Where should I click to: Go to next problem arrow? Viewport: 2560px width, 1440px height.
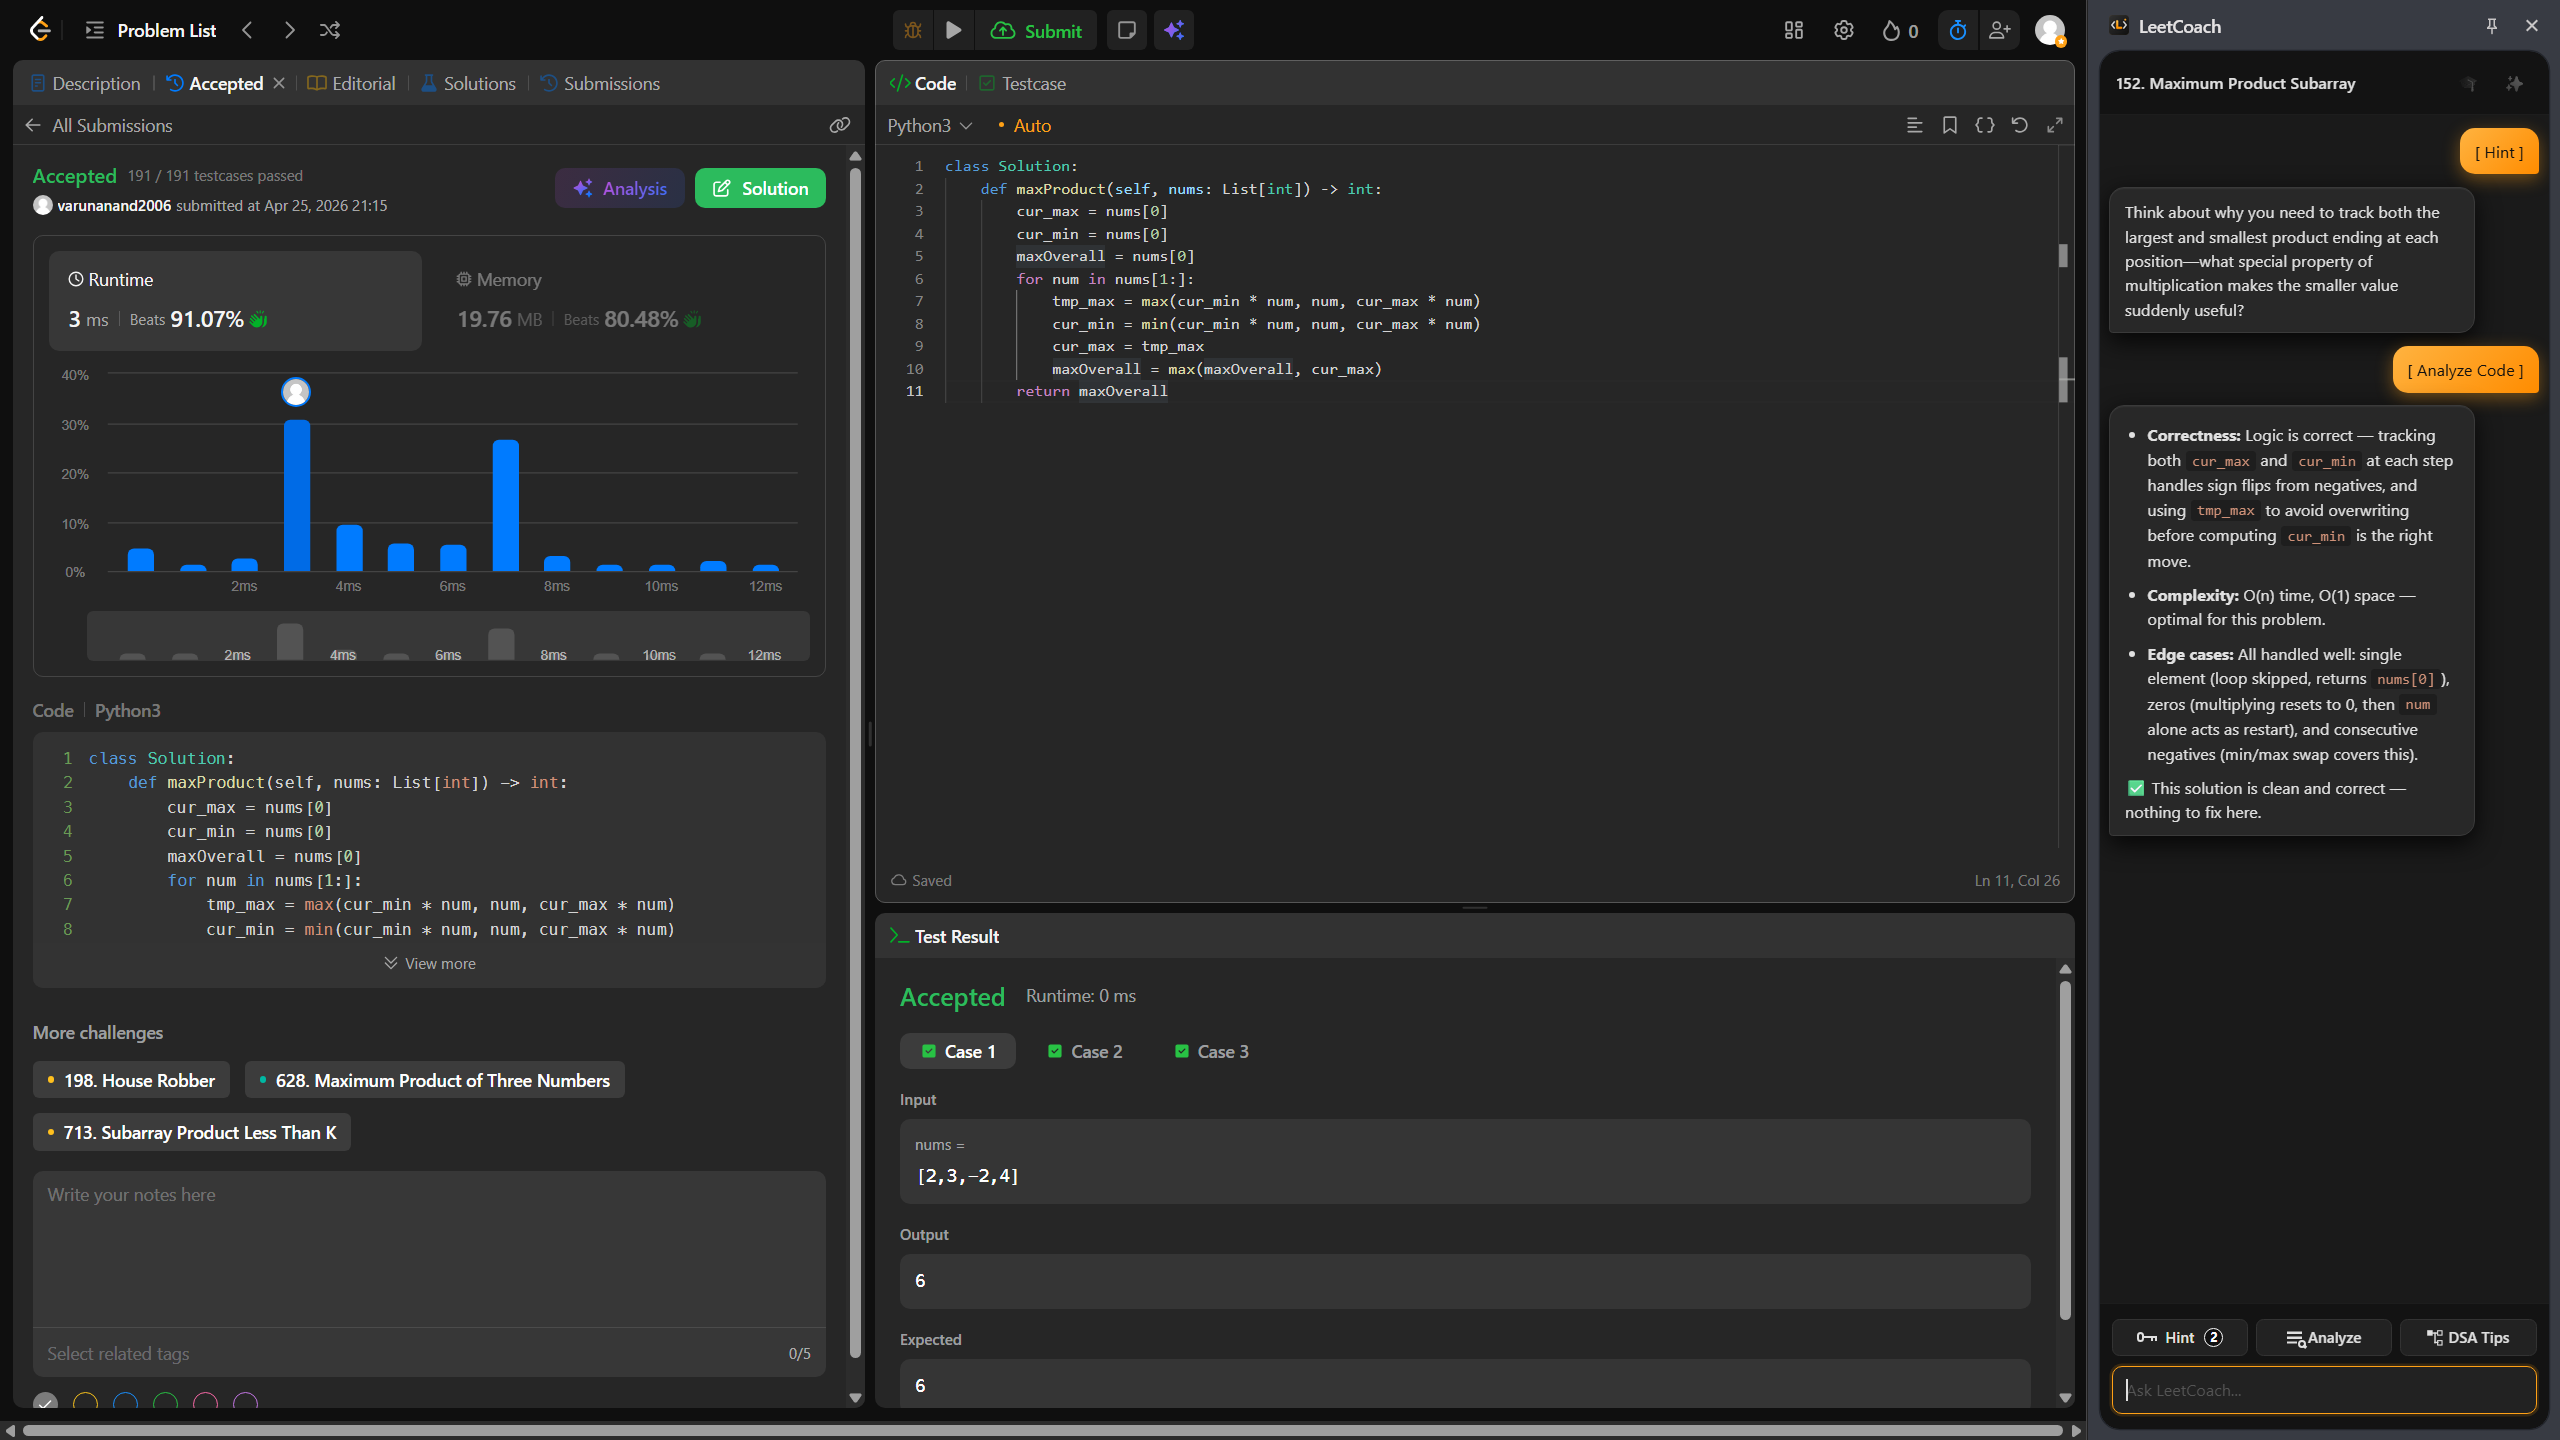289,30
